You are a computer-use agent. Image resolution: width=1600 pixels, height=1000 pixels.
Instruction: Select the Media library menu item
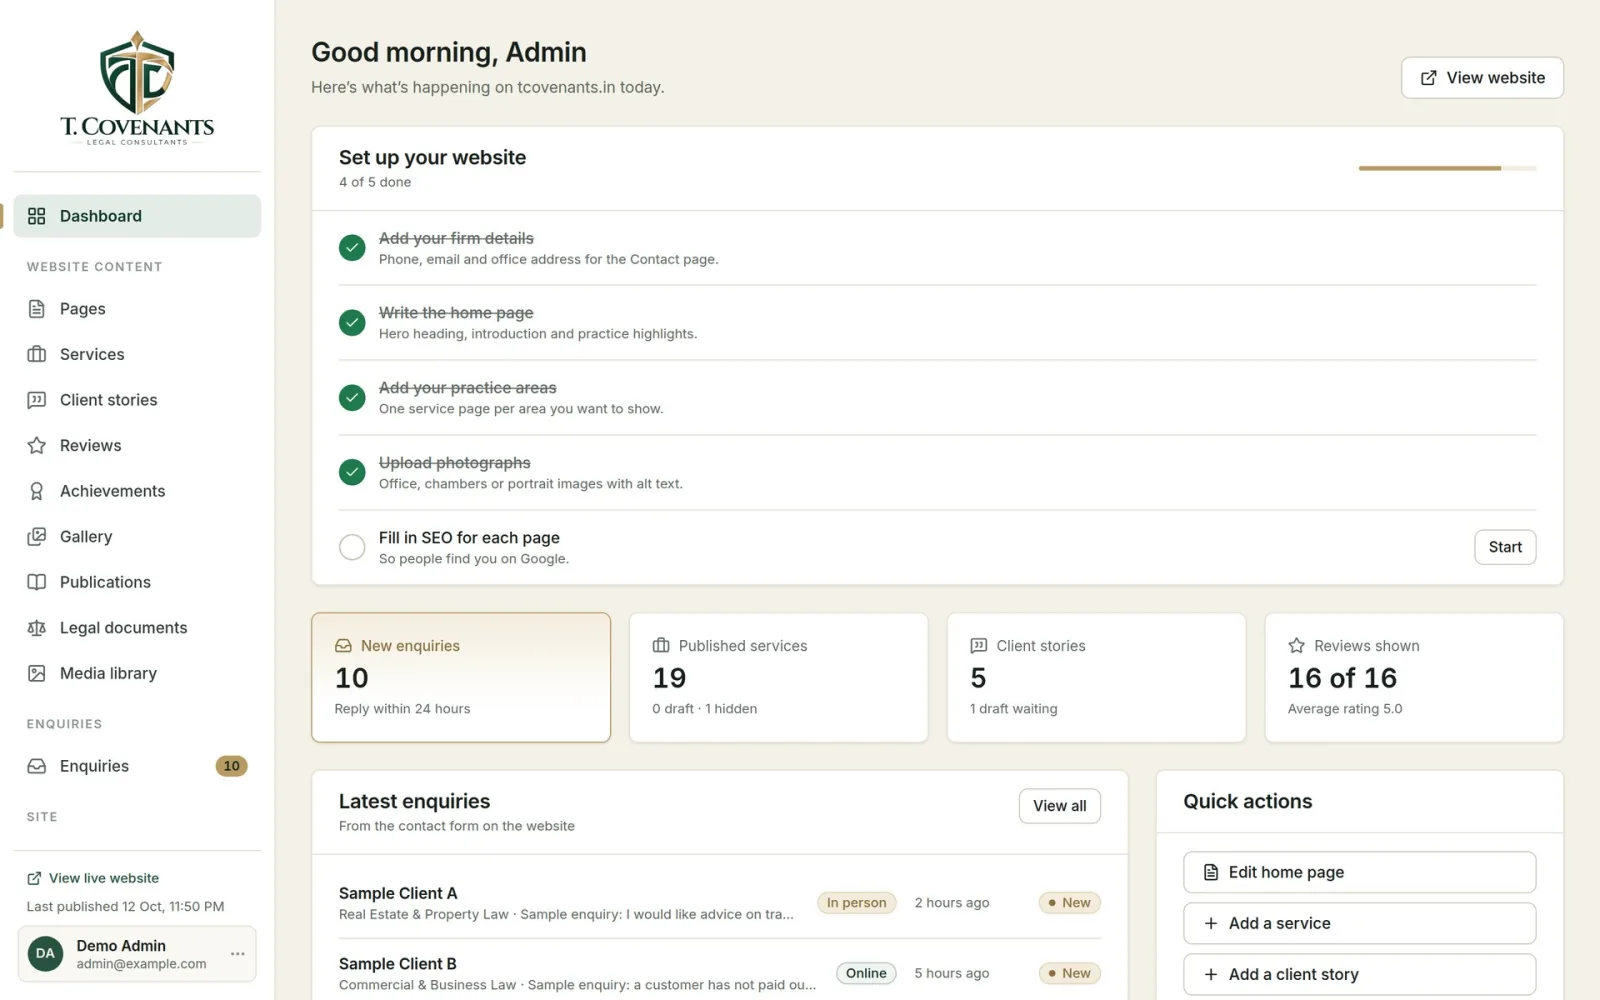[137, 674]
